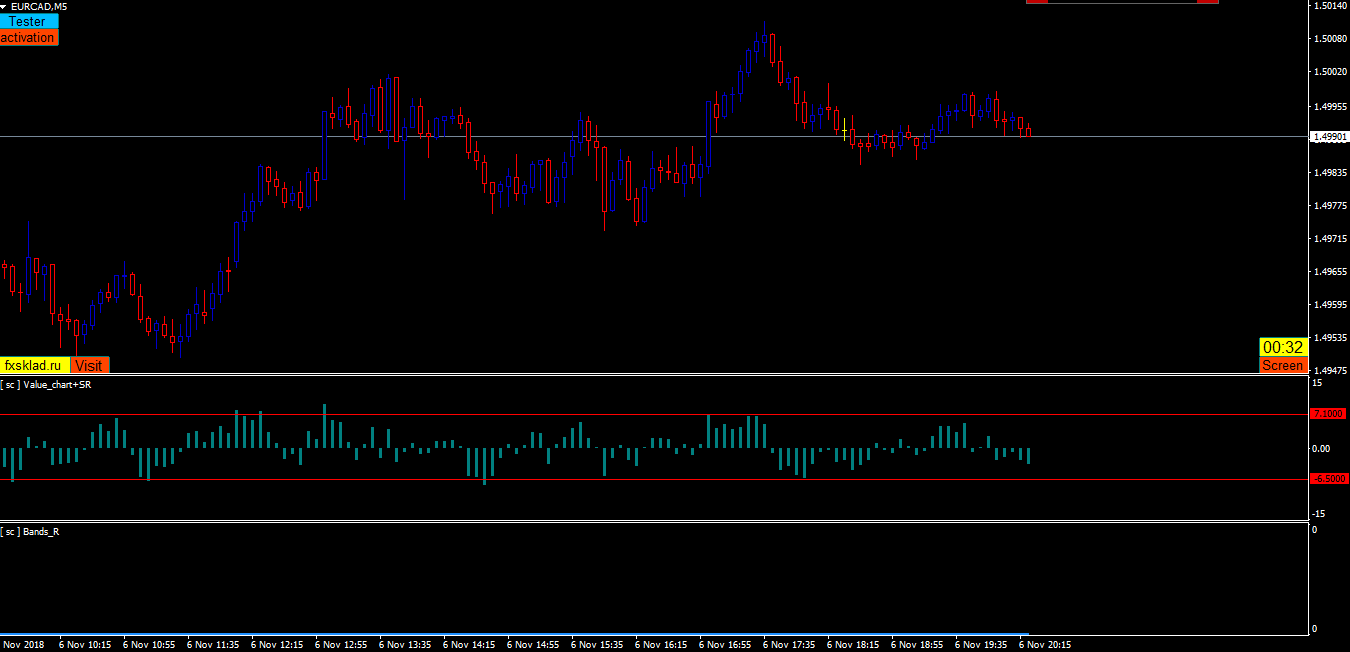Select the 00:32 timer label
1350x652 pixels.
[1283, 347]
